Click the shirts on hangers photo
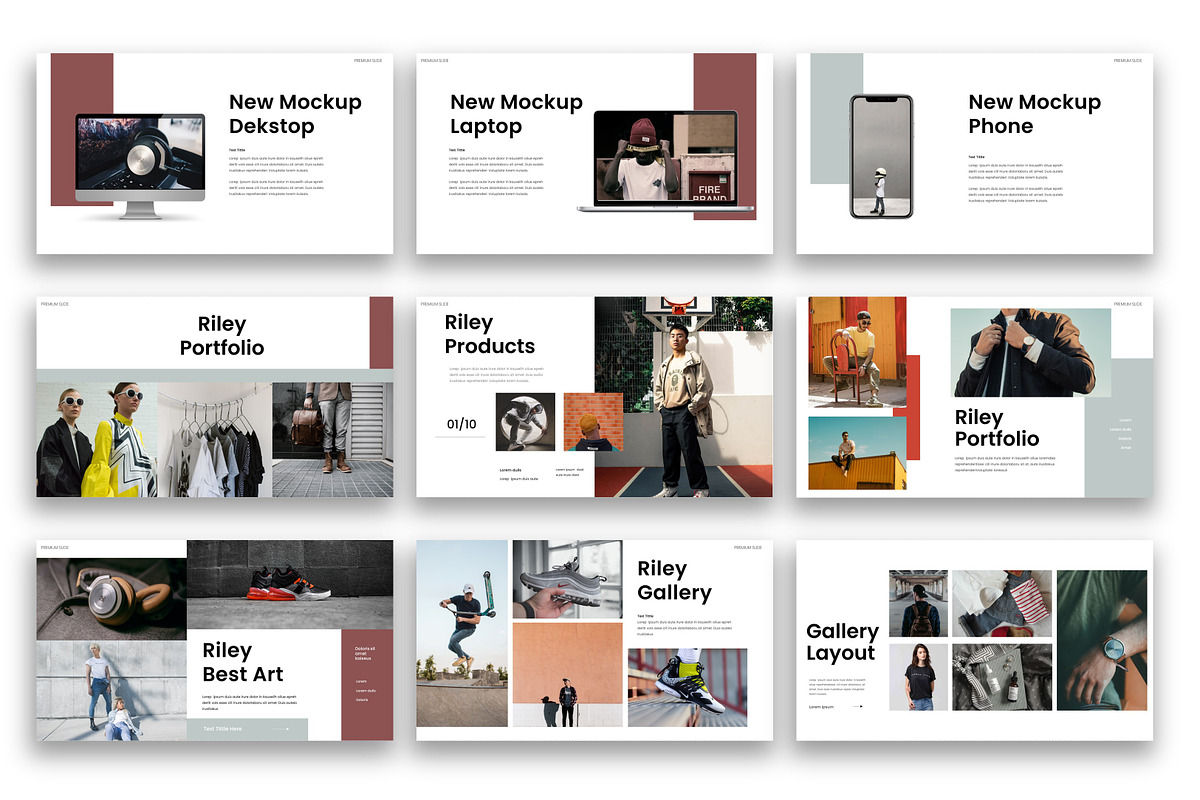1200x800 pixels. pos(214,439)
